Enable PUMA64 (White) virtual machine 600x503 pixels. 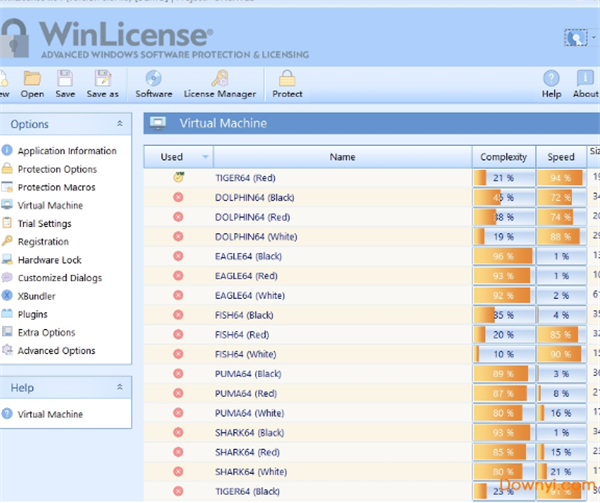pos(178,413)
